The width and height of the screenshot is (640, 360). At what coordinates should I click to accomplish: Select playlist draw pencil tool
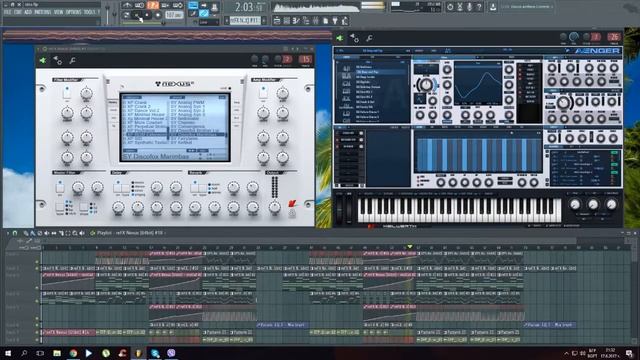coord(26,233)
